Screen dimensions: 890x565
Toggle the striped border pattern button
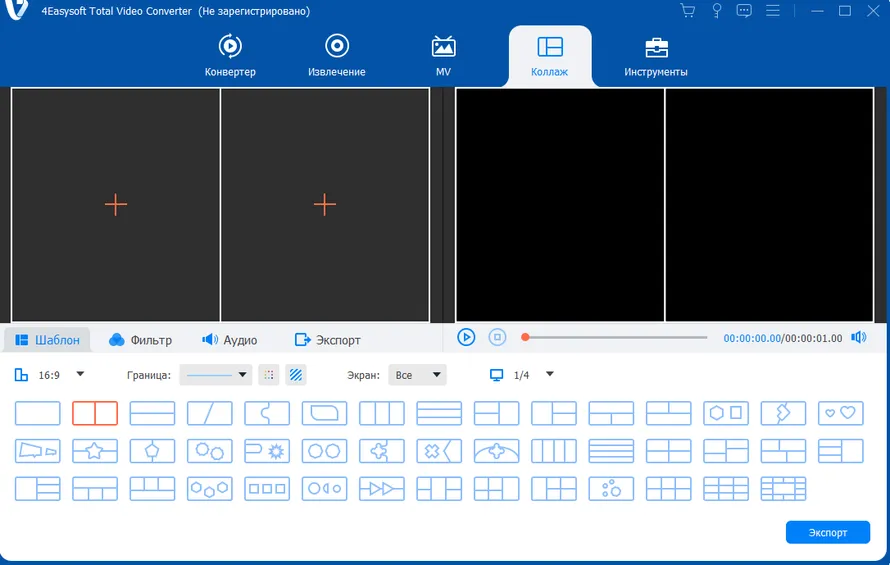coord(296,375)
